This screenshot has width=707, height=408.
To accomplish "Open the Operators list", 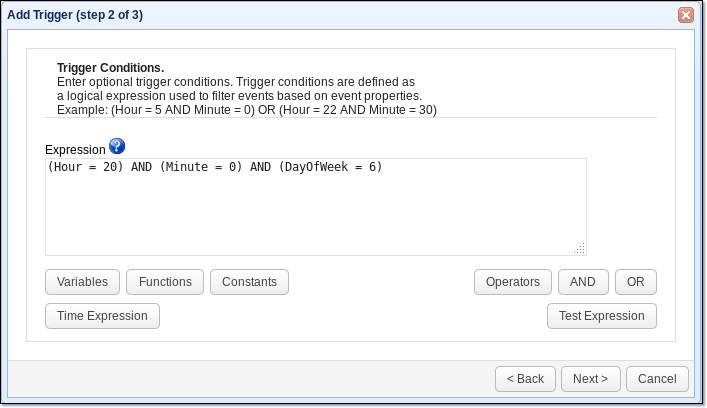I will 512,282.
